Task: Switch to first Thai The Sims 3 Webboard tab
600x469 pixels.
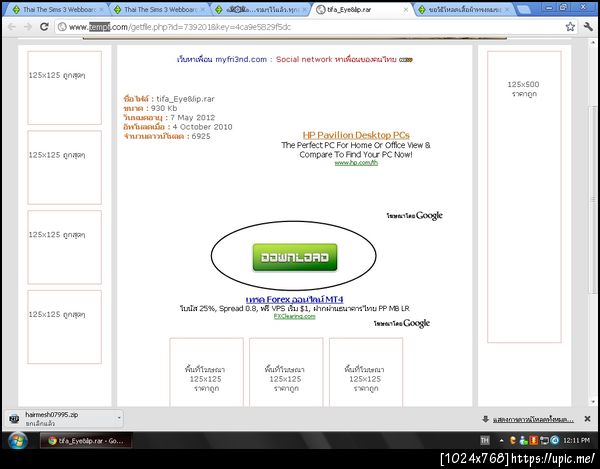Action: pyautogui.click(x=57, y=10)
